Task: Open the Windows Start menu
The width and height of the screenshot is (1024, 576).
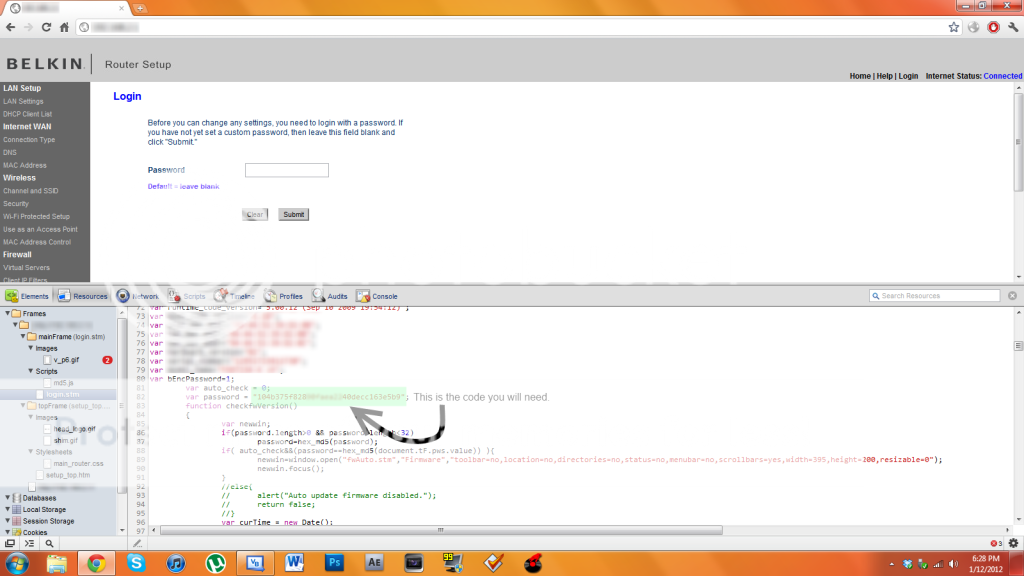Action: (17, 563)
